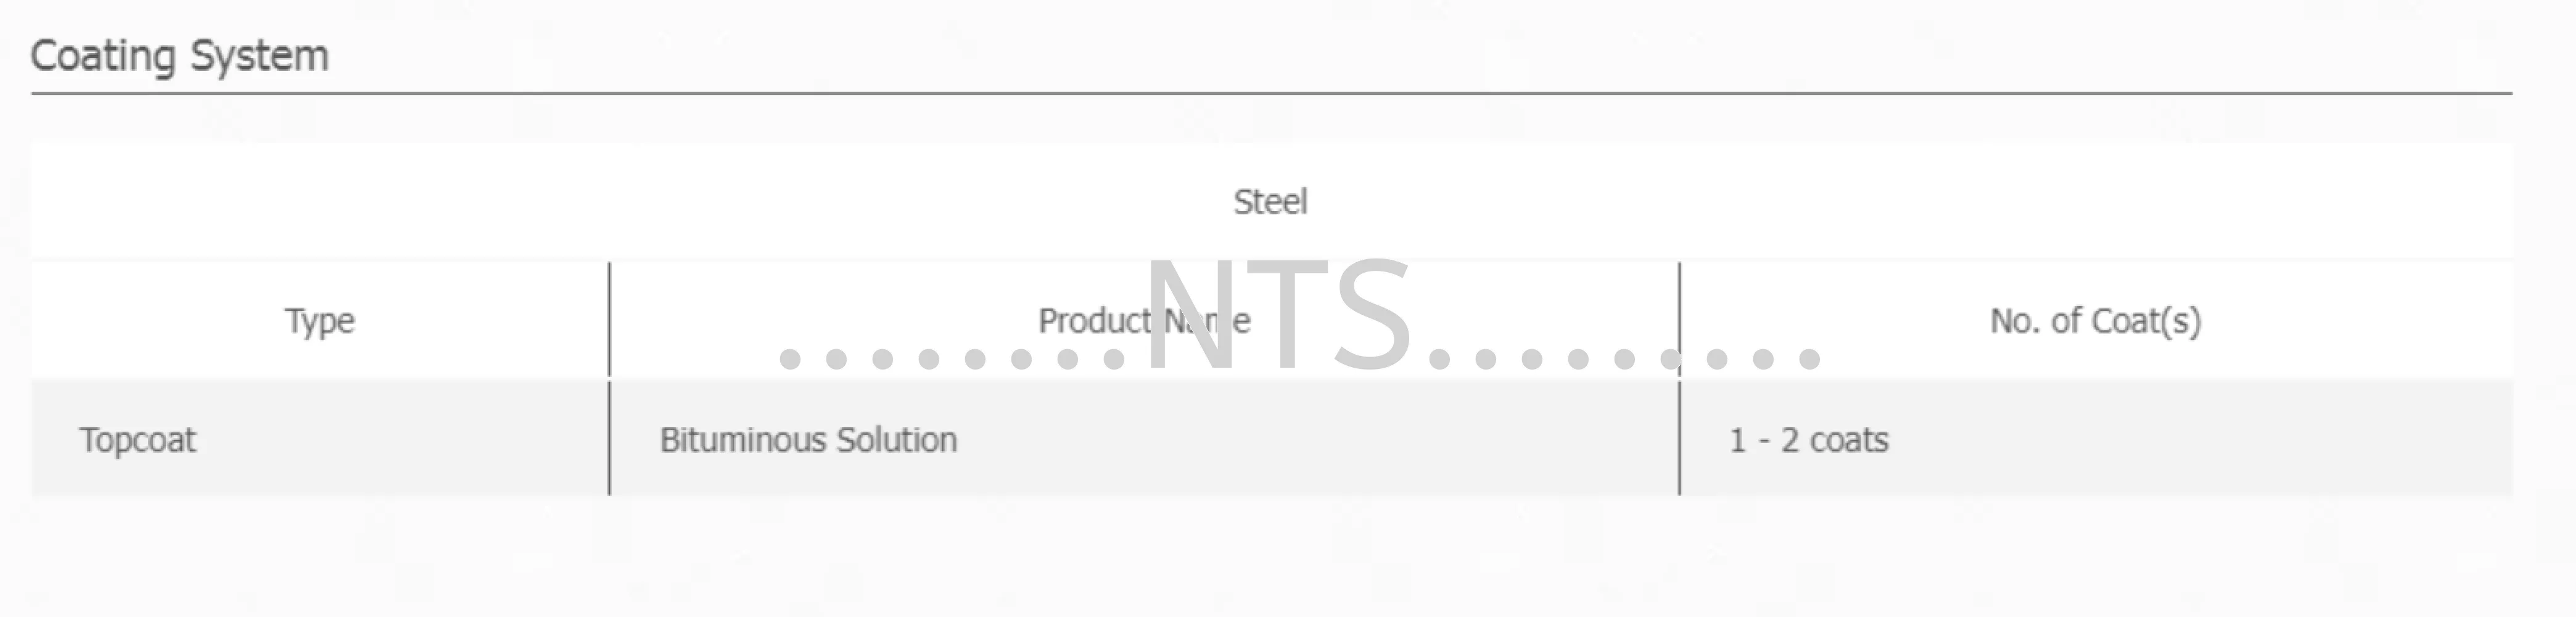Click the dotted line right of NTS
Screen dimensions: 2576x617
(1624, 359)
